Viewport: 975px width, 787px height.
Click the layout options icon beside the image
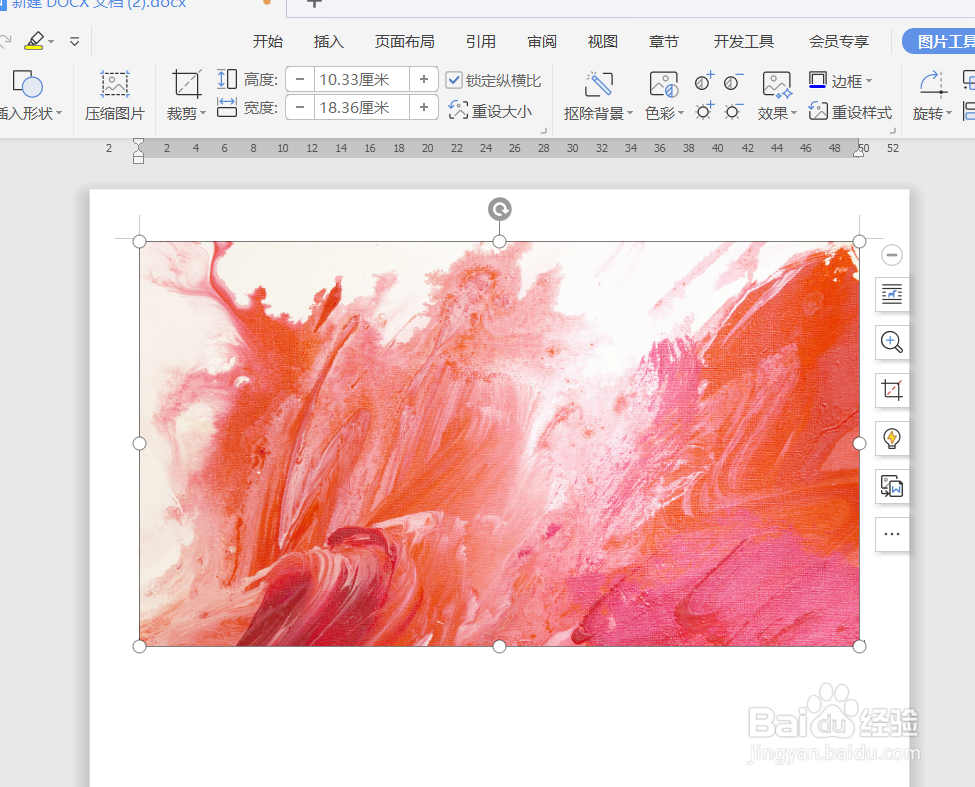pos(892,294)
